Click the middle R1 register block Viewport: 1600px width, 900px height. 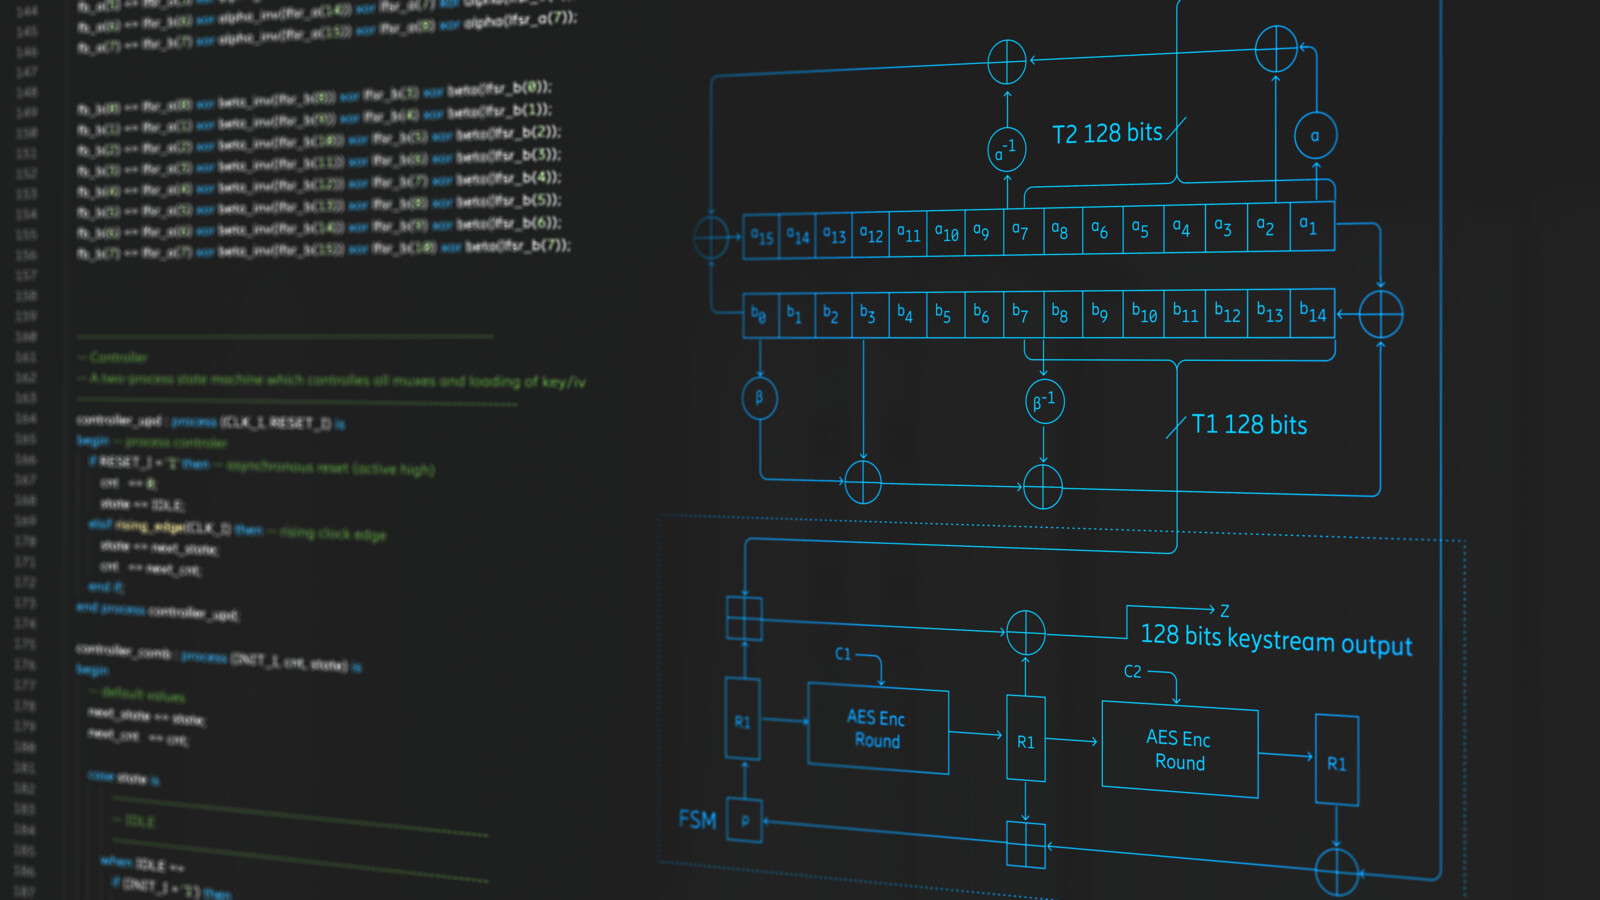click(1024, 742)
